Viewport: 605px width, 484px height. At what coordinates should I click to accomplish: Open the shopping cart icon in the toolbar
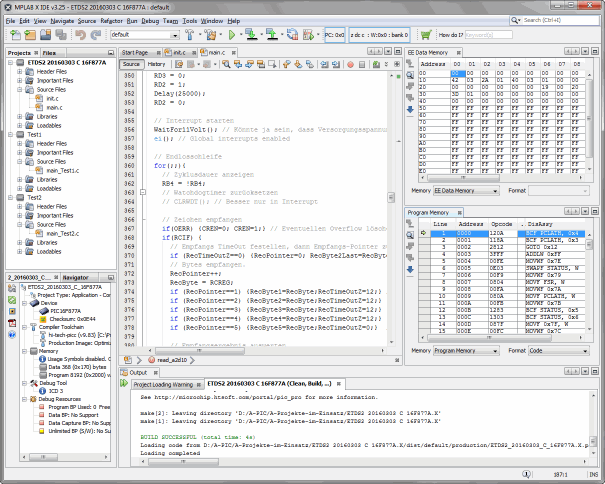tap(426, 35)
